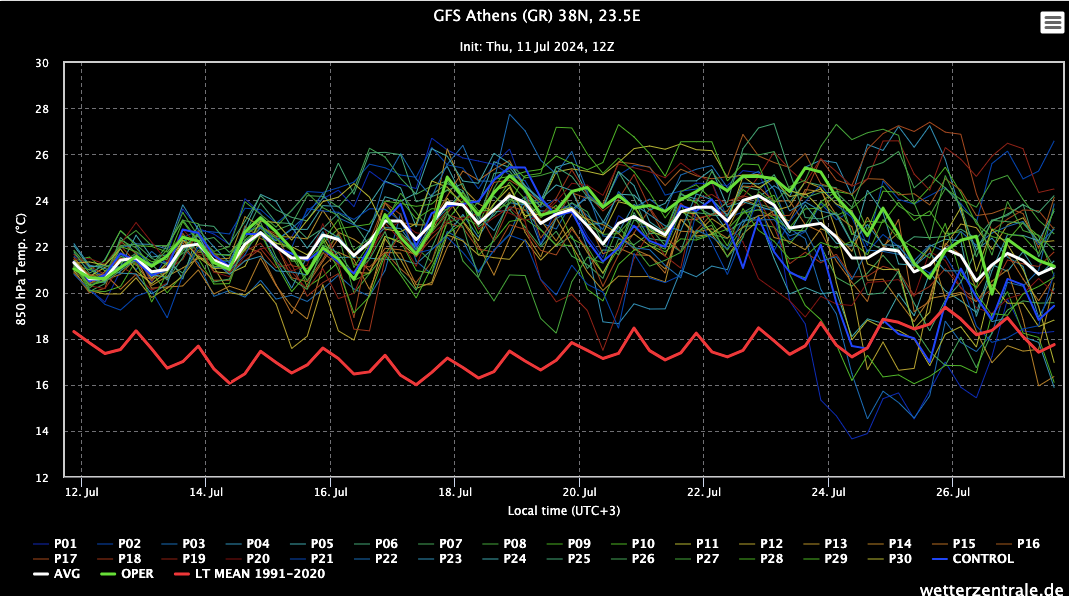Click the 18 value on y-axis

[42, 339]
